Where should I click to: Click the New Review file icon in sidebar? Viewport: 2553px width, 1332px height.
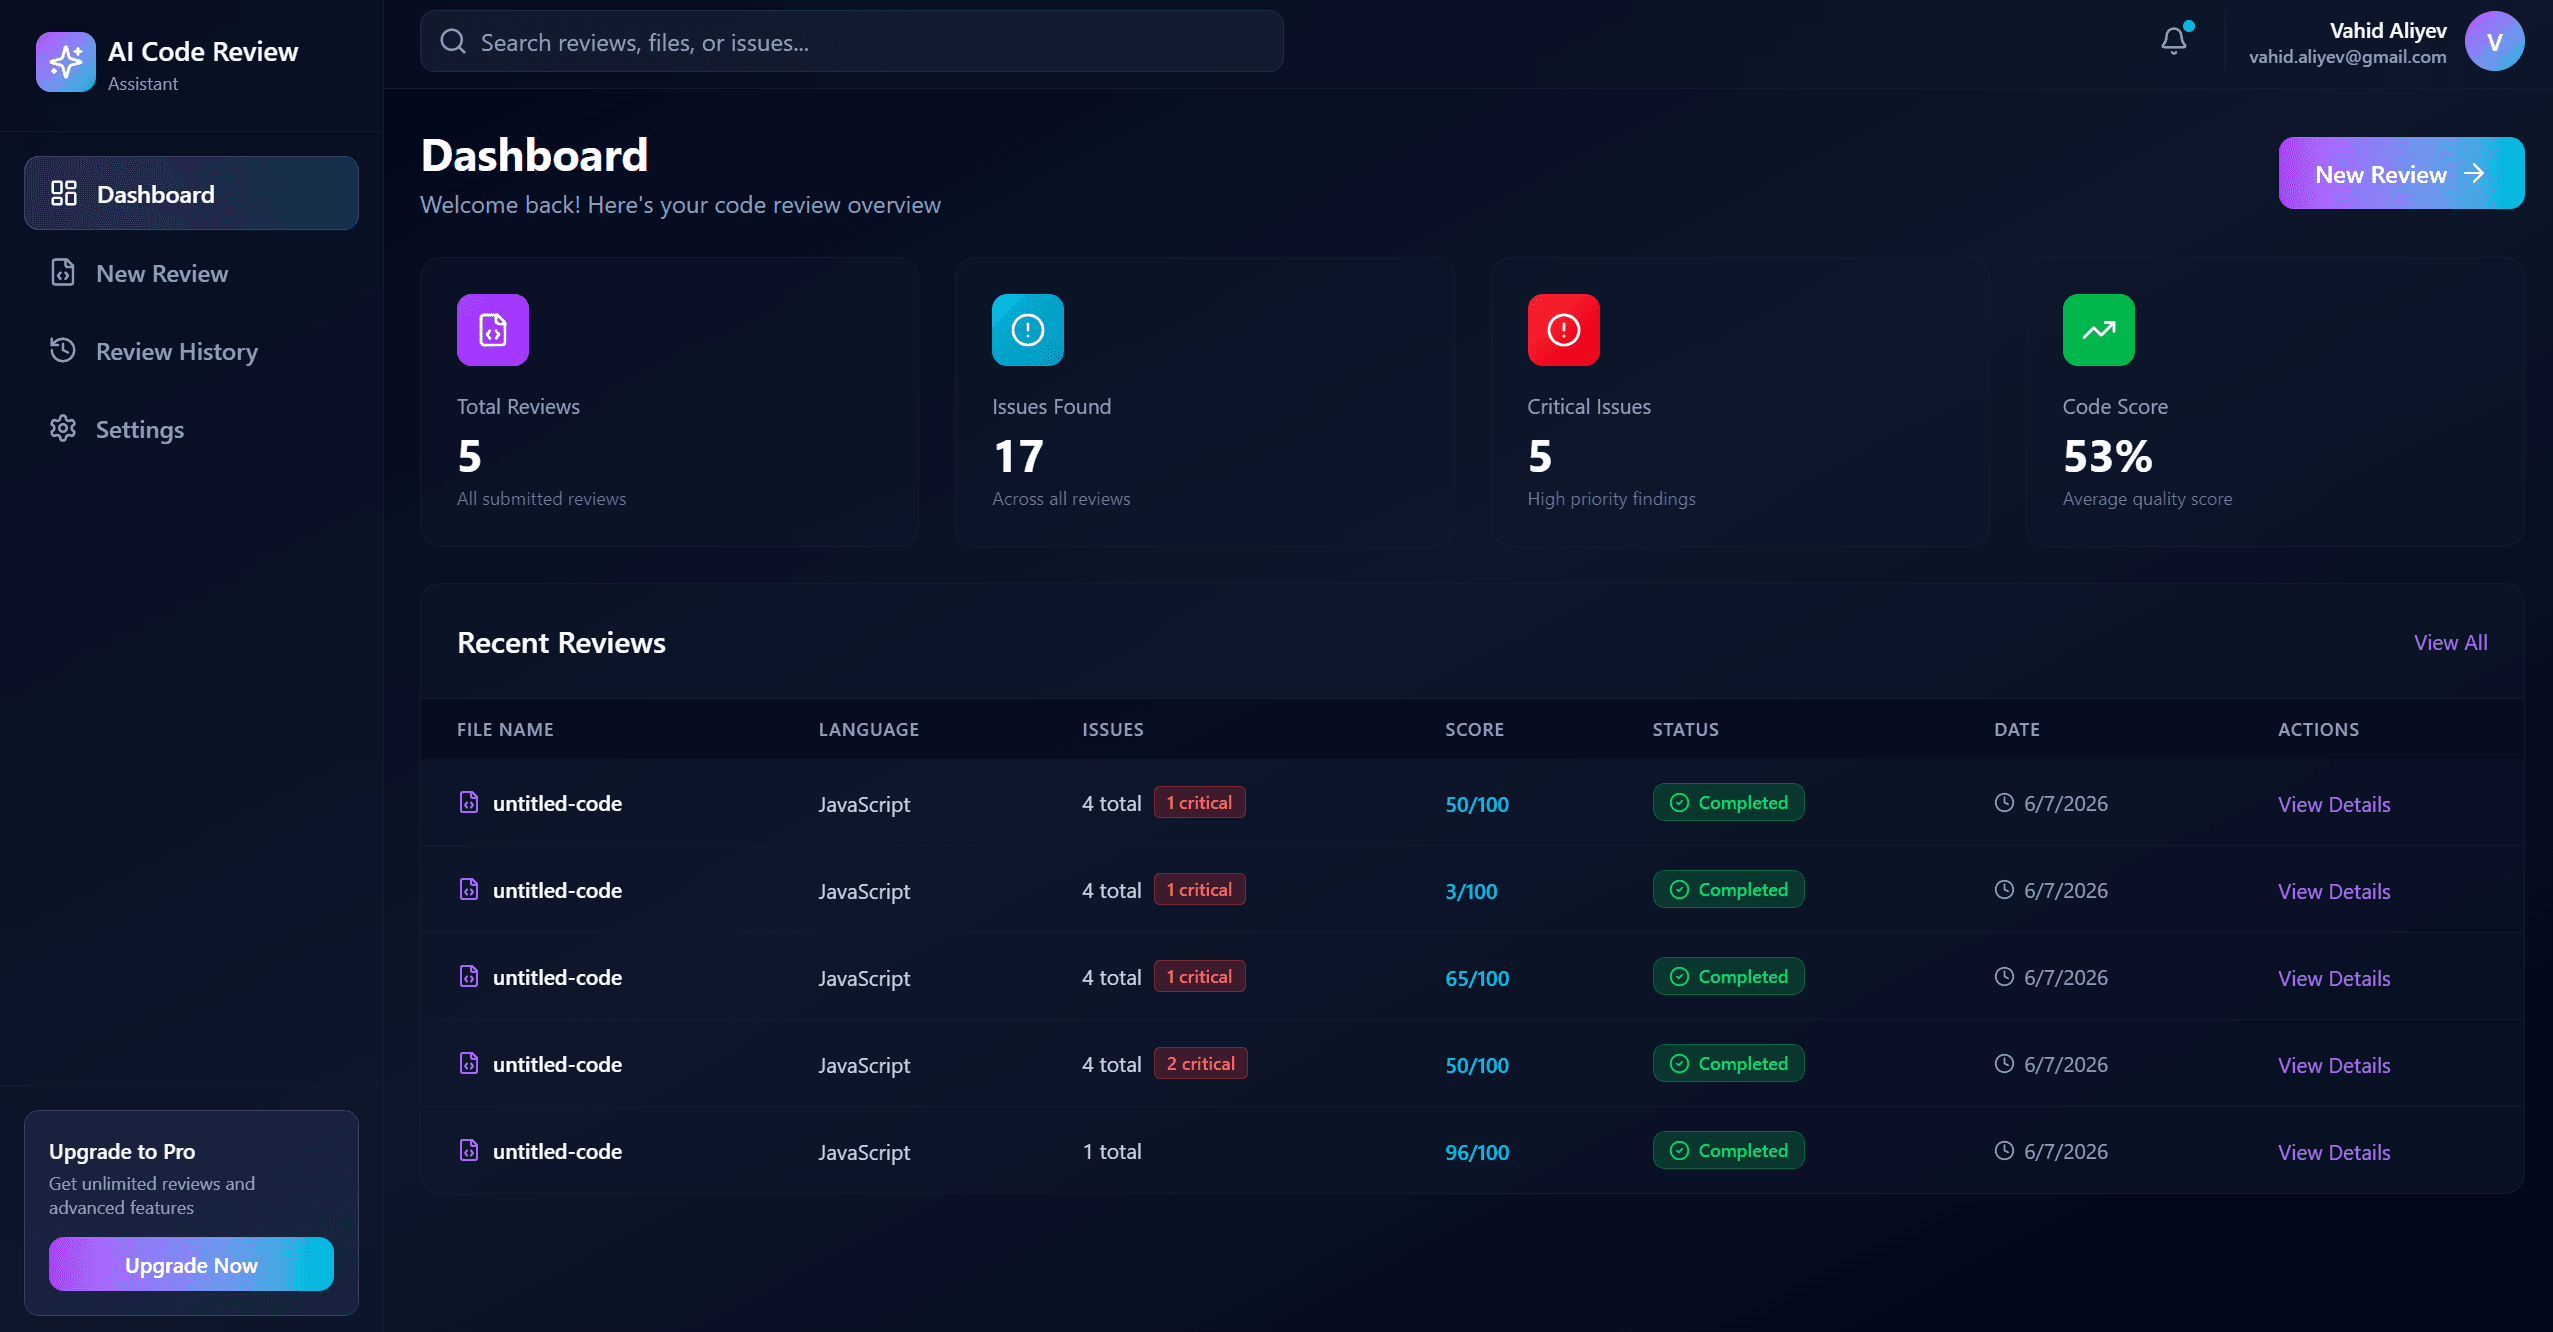pyautogui.click(x=63, y=272)
